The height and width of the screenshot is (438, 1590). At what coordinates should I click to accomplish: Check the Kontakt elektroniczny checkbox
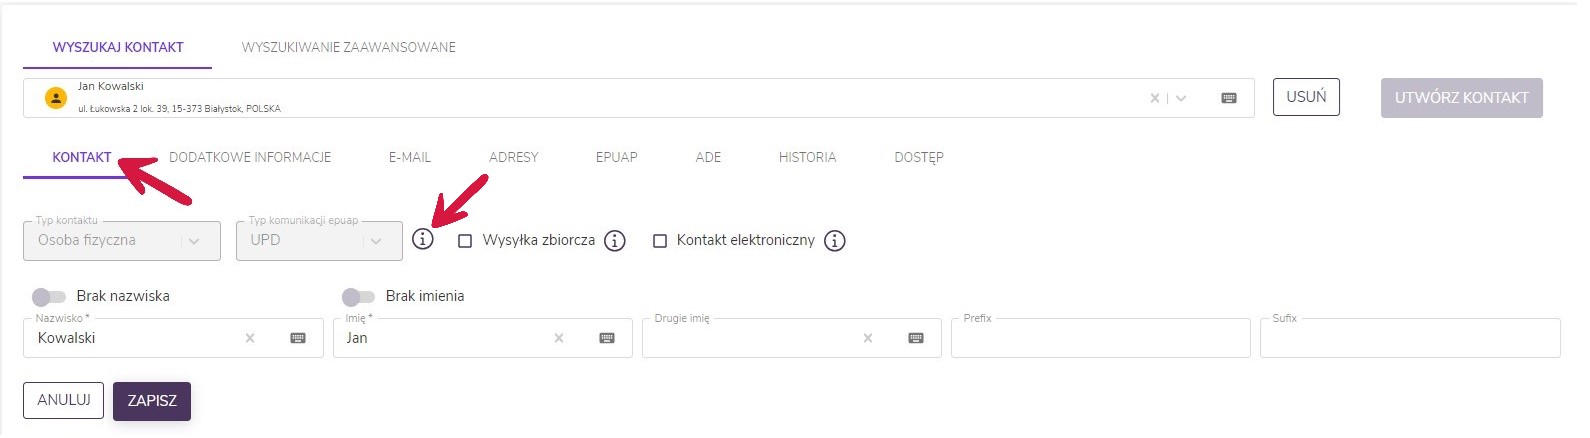660,241
